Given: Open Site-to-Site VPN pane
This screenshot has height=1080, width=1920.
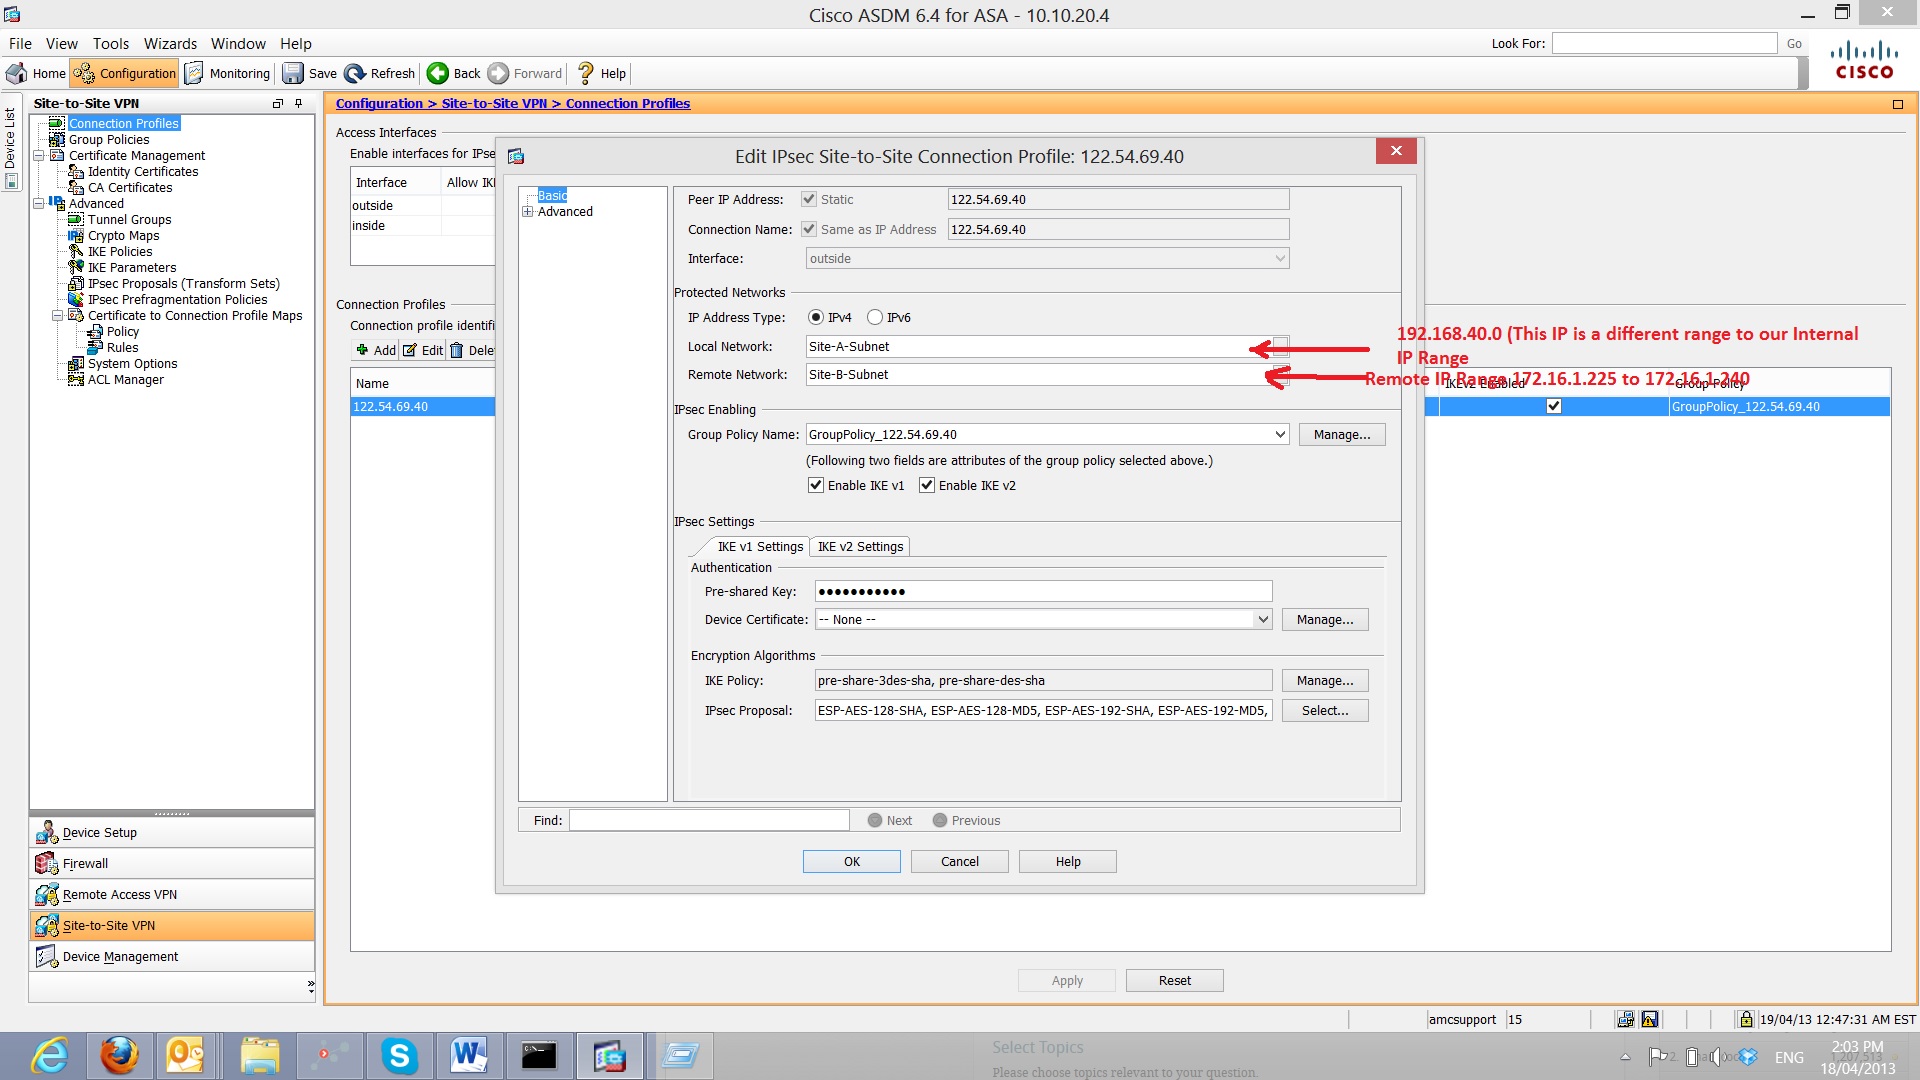Looking at the screenshot, I should [x=172, y=925].
